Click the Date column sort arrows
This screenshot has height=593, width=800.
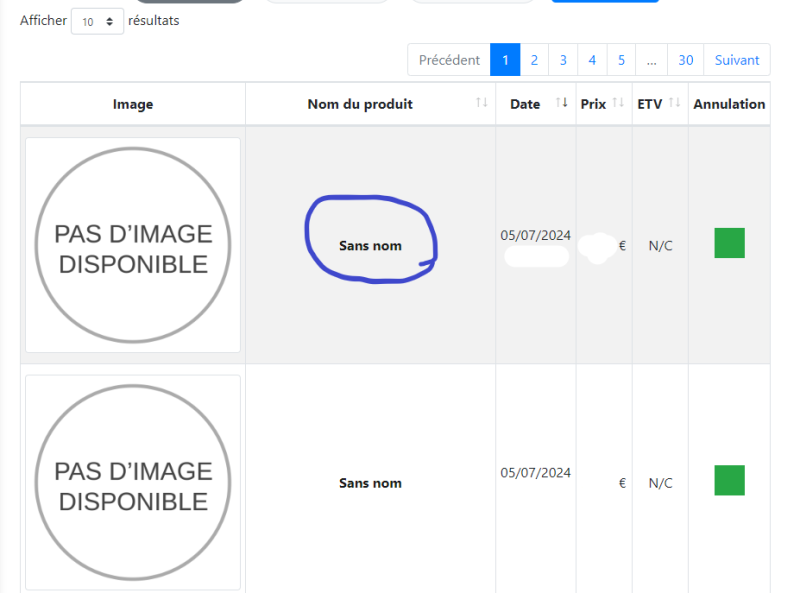[562, 104]
